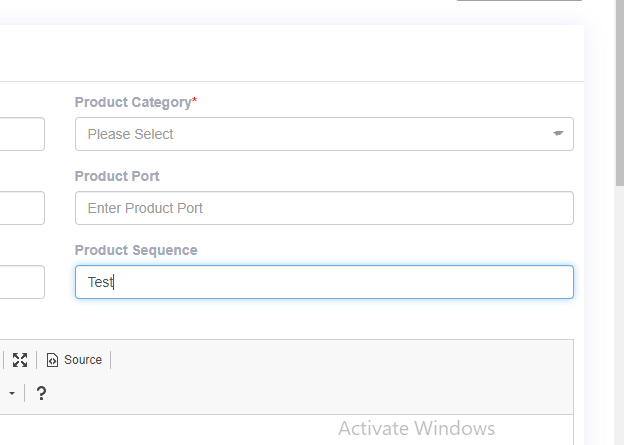
Task: Click the Product Sequence label
Action: click(136, 250)
